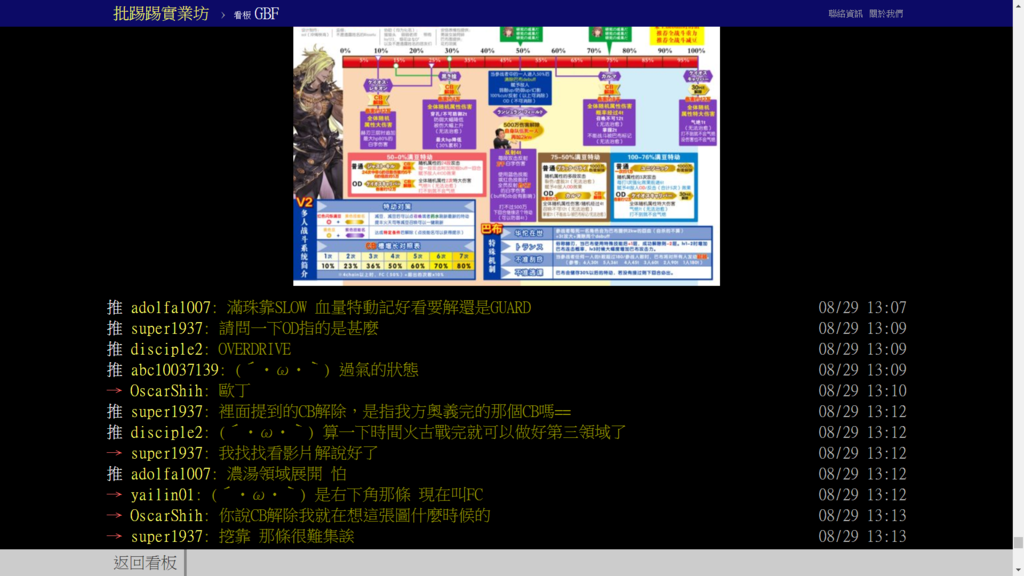Click username yailin01
The height and width of the screenshot is (576, 1024).
[x=163, y=495]
